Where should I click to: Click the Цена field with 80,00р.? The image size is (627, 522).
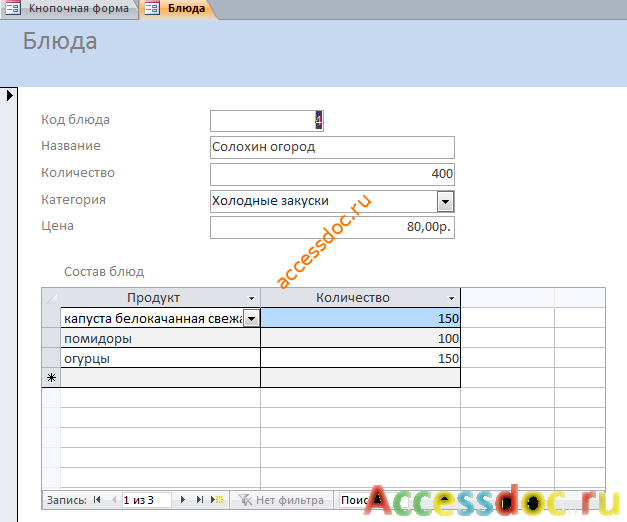(332, 227)
